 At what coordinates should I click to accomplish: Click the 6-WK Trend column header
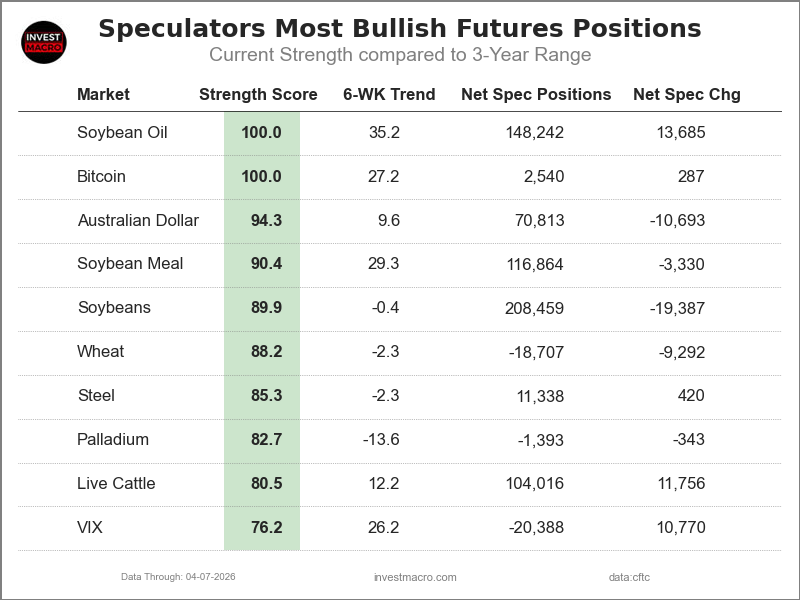click(x=389, y=95)
